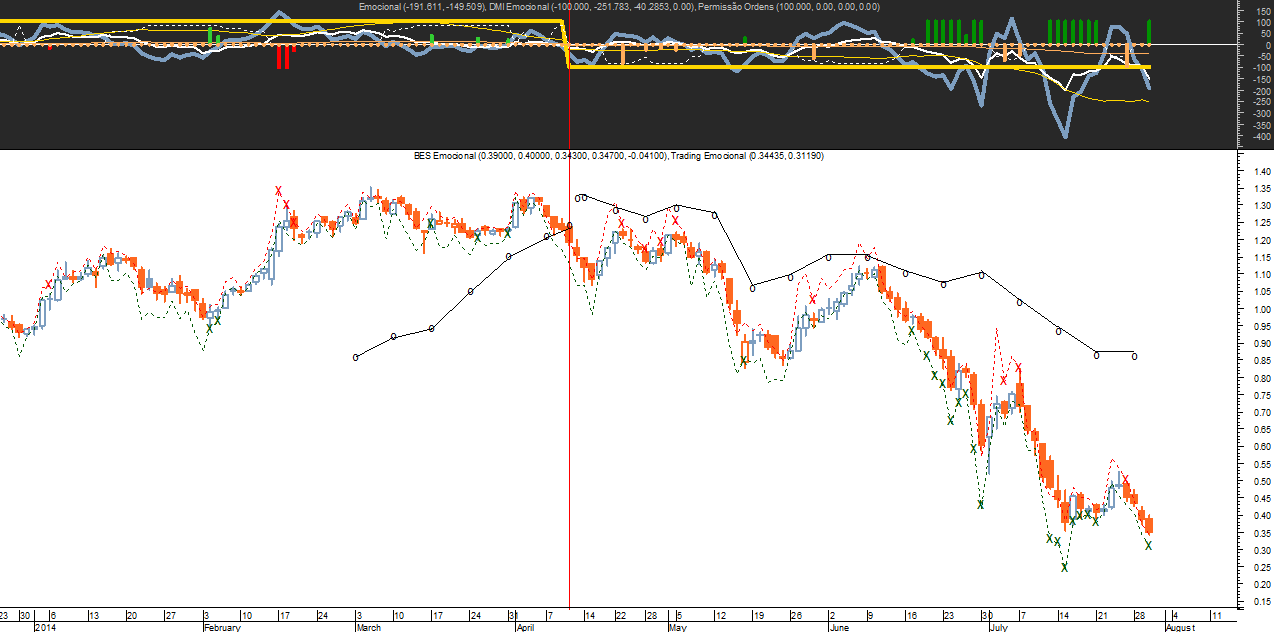Click the Emocional indicator title in top panel
This screenshot has height=632, width=1274.
pos(423,7)
